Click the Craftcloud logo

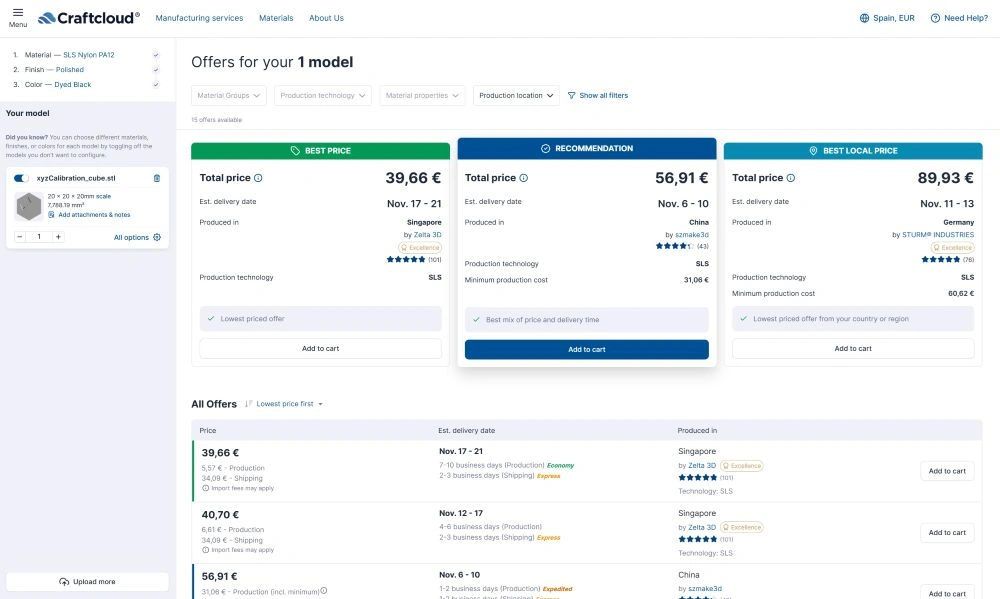88,18
